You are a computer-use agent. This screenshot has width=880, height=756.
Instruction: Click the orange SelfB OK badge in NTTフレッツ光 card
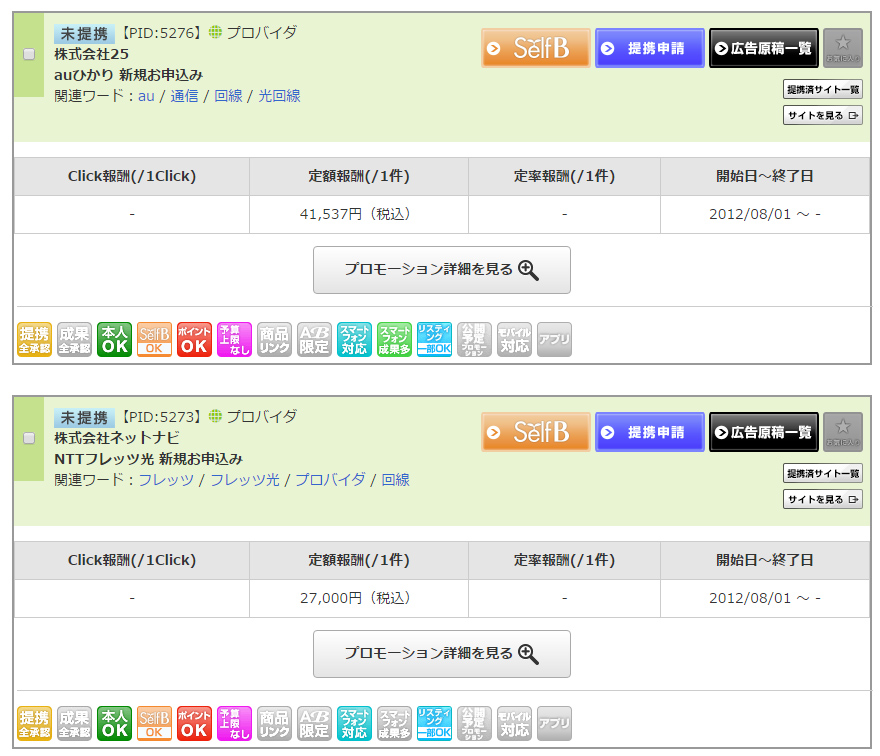tap(154, 724)
